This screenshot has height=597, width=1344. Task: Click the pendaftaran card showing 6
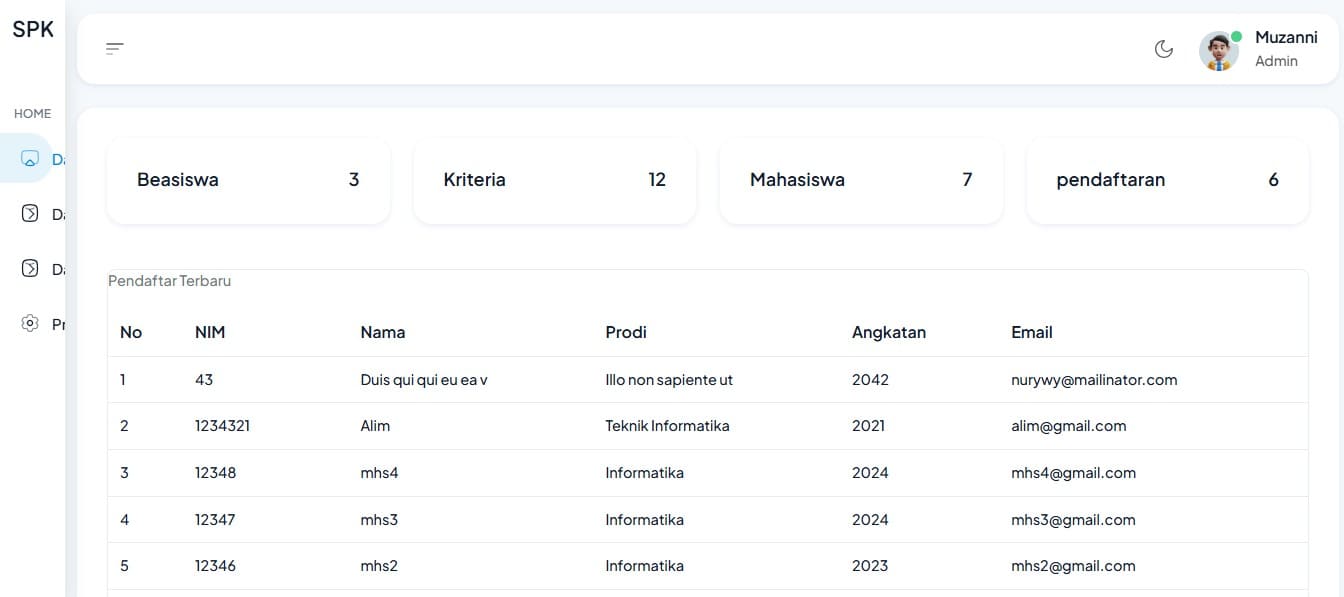(x=1167, y=181)
